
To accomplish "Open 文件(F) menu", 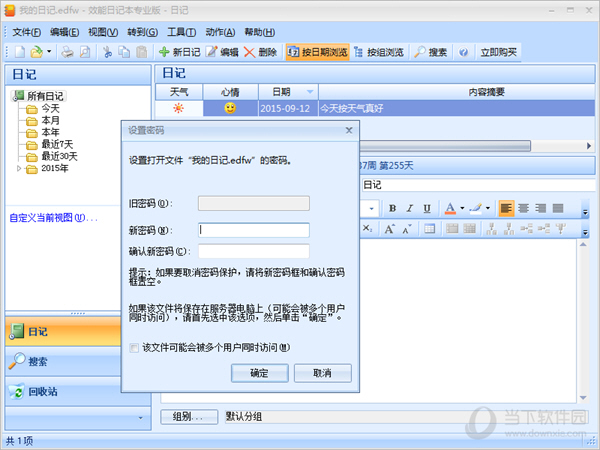I will 26,32.
